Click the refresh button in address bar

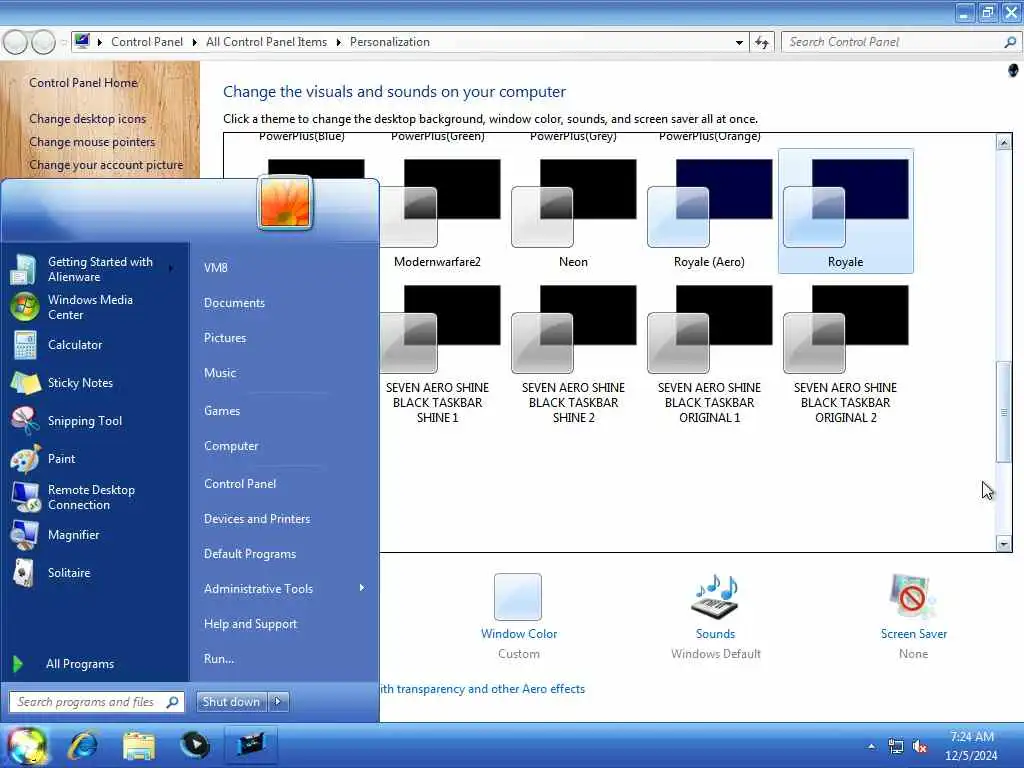[x=761, y=42]
